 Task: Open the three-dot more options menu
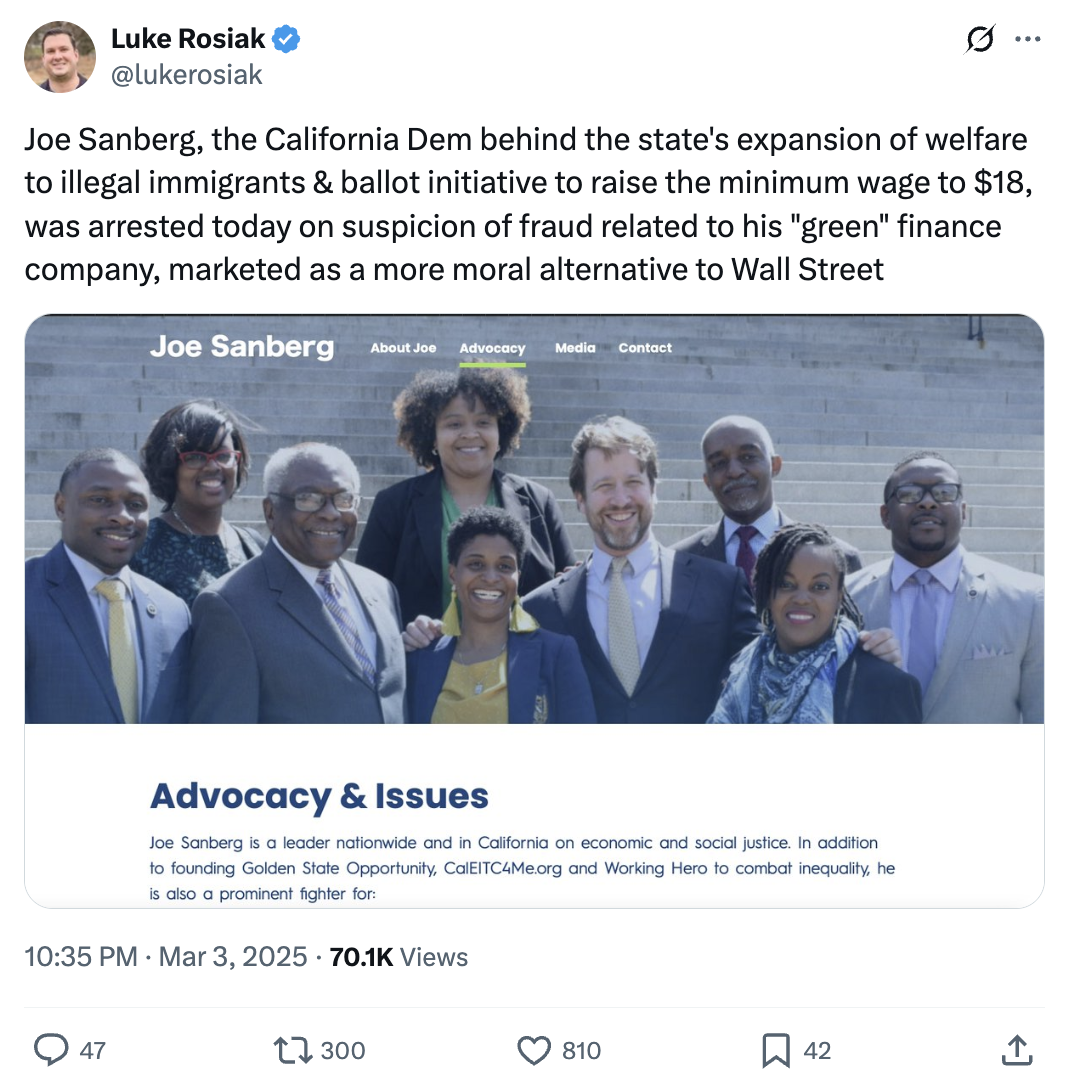pos(1027,39)
